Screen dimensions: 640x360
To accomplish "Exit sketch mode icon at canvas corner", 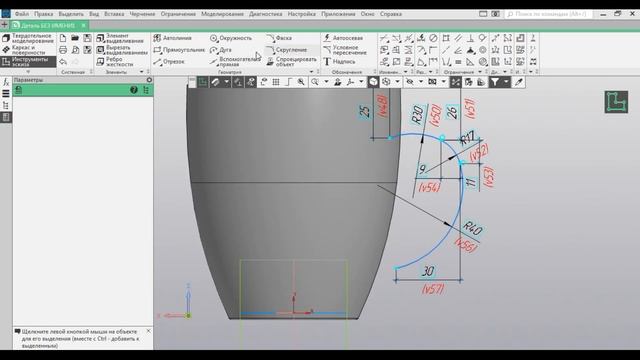I will (616, 102).
